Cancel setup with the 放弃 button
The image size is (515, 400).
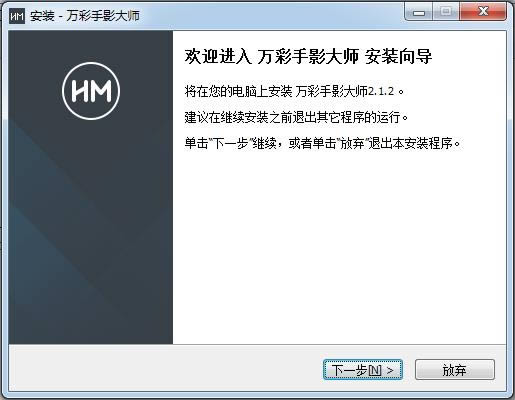point(455,369)
